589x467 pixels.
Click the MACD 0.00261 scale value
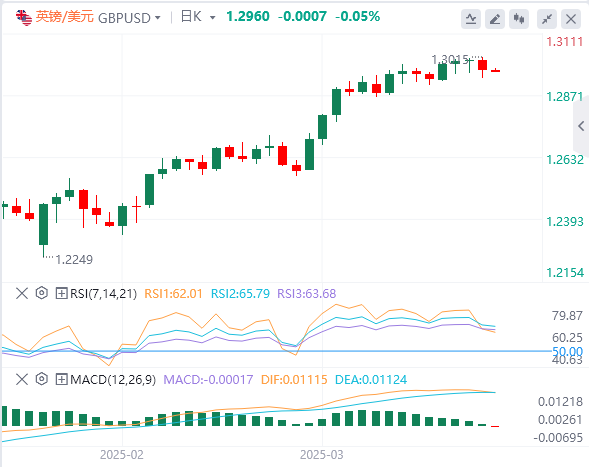pos(560,420)
